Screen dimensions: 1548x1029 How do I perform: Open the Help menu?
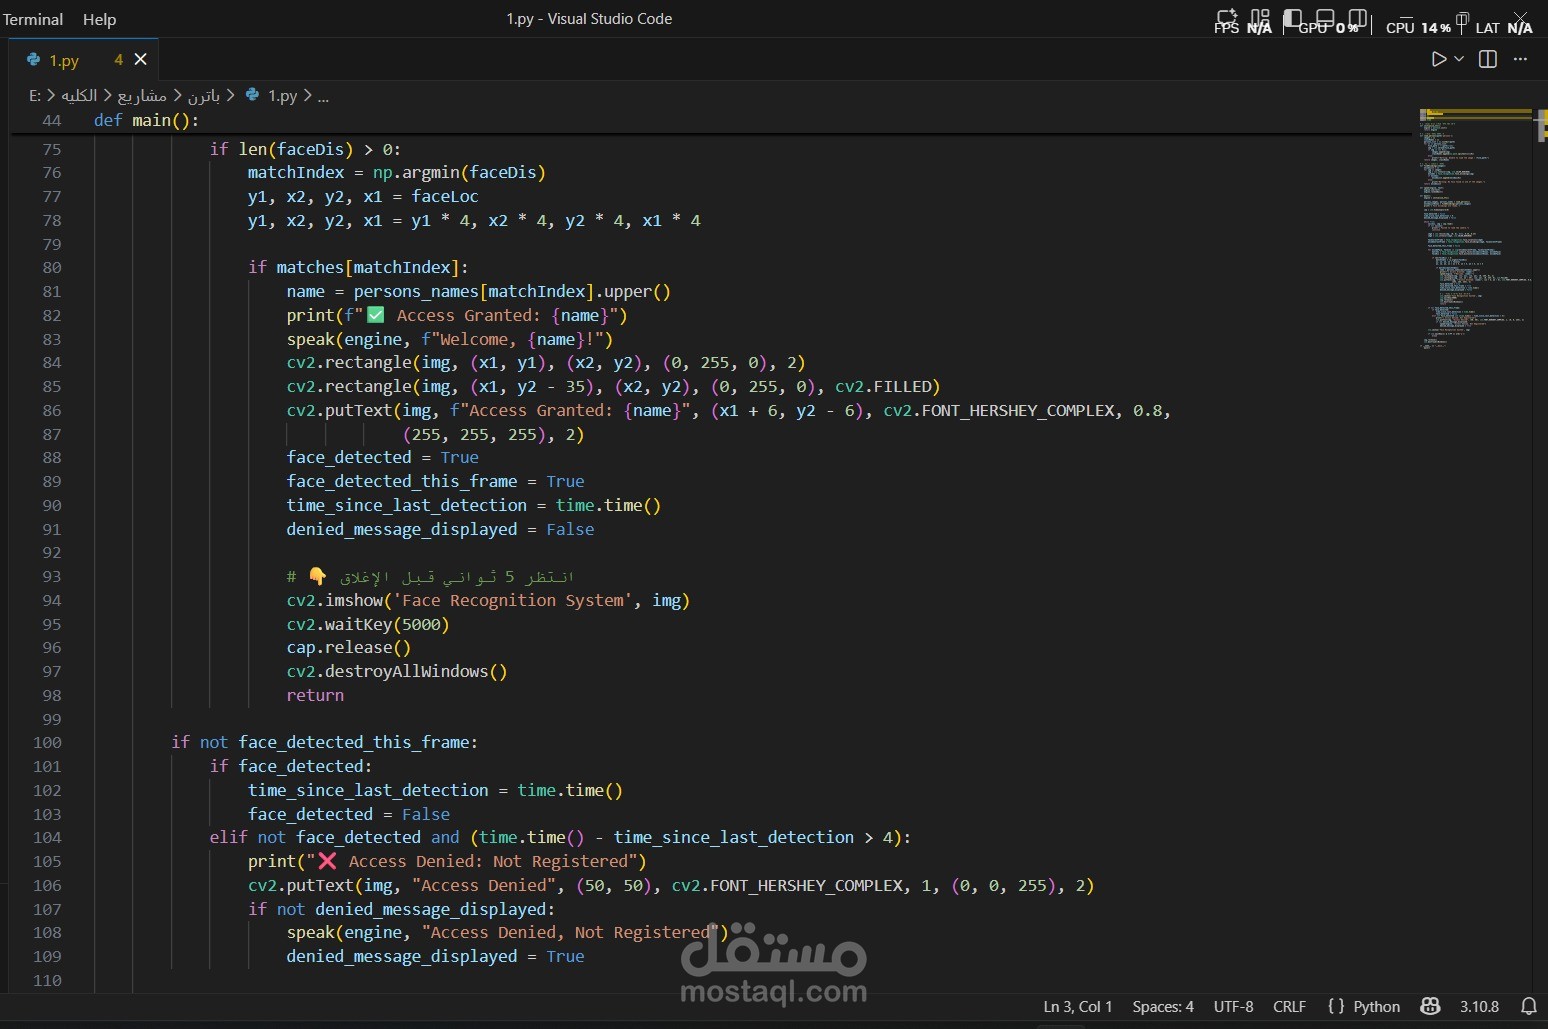click(99, 19)
